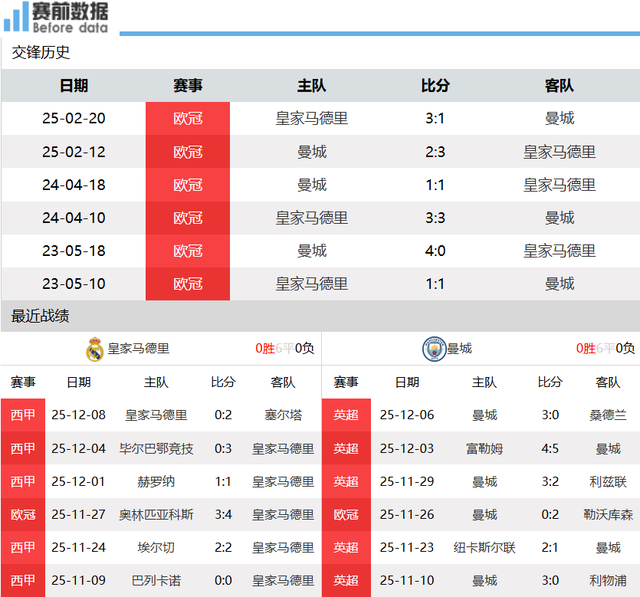640x597 pixels.
Task: Click opponent 桑德兰 in the 25-12-06 row
Action: (x=608, y=415)
